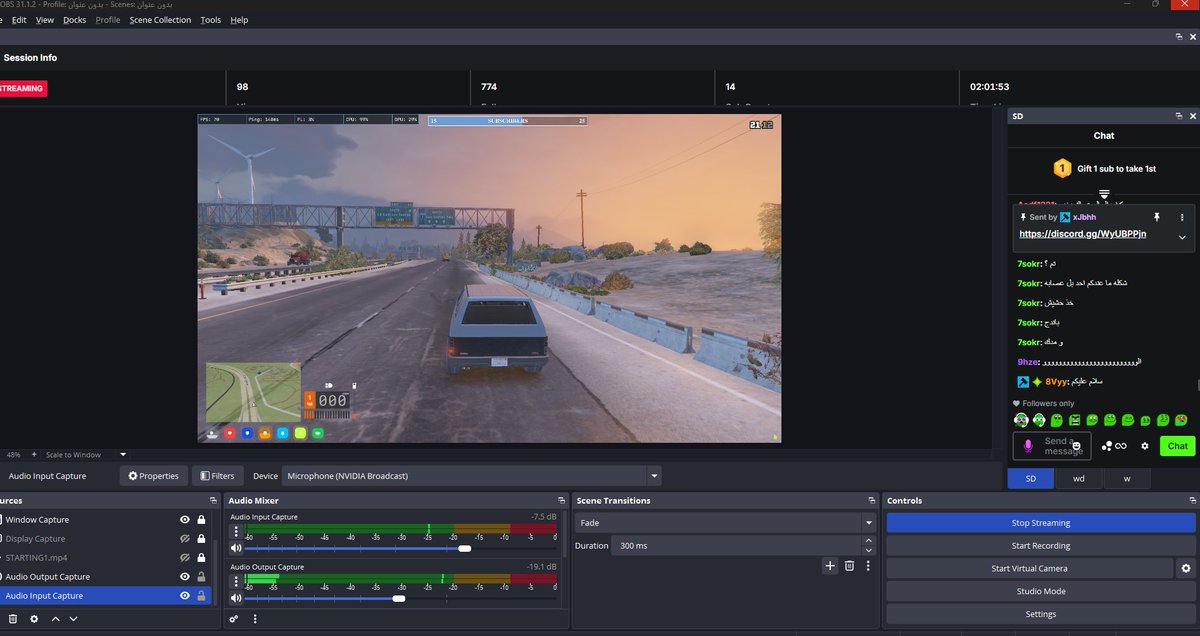Hide Window Capture source eye icon
Image resolution: width=1200 pixels, height=636 pixels.
(185, 520)
